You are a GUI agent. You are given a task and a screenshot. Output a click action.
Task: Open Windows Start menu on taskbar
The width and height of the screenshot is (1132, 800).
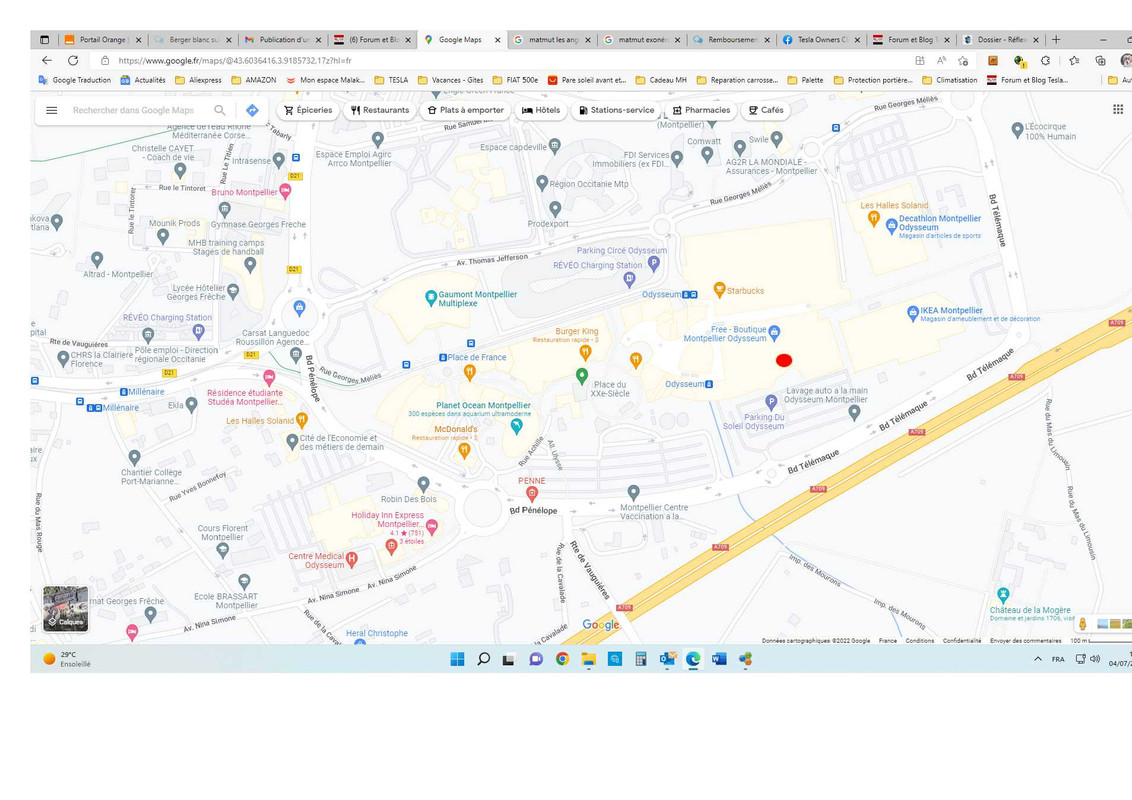[x=457, y=658]
